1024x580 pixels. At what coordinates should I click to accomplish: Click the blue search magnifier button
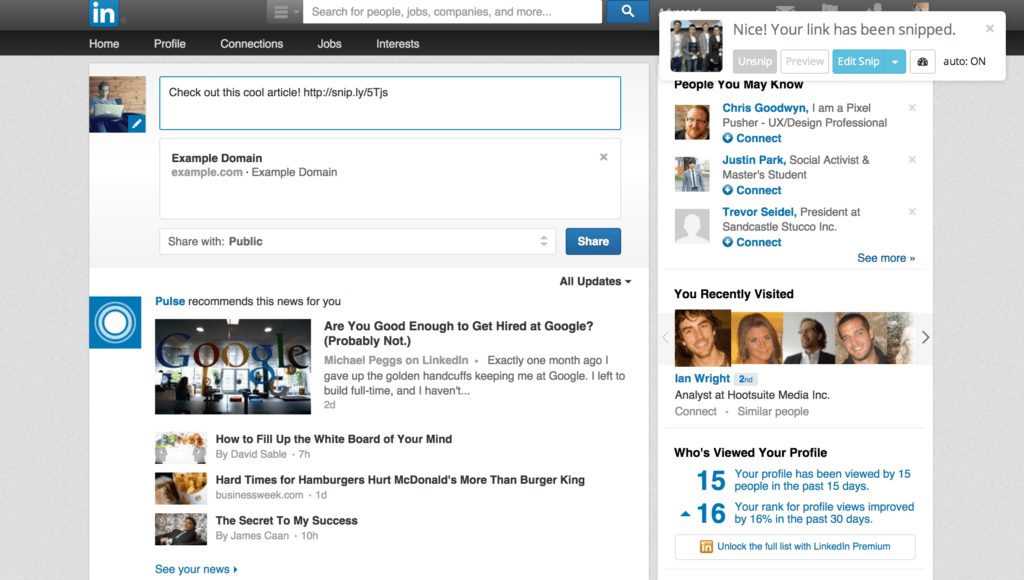627,12
